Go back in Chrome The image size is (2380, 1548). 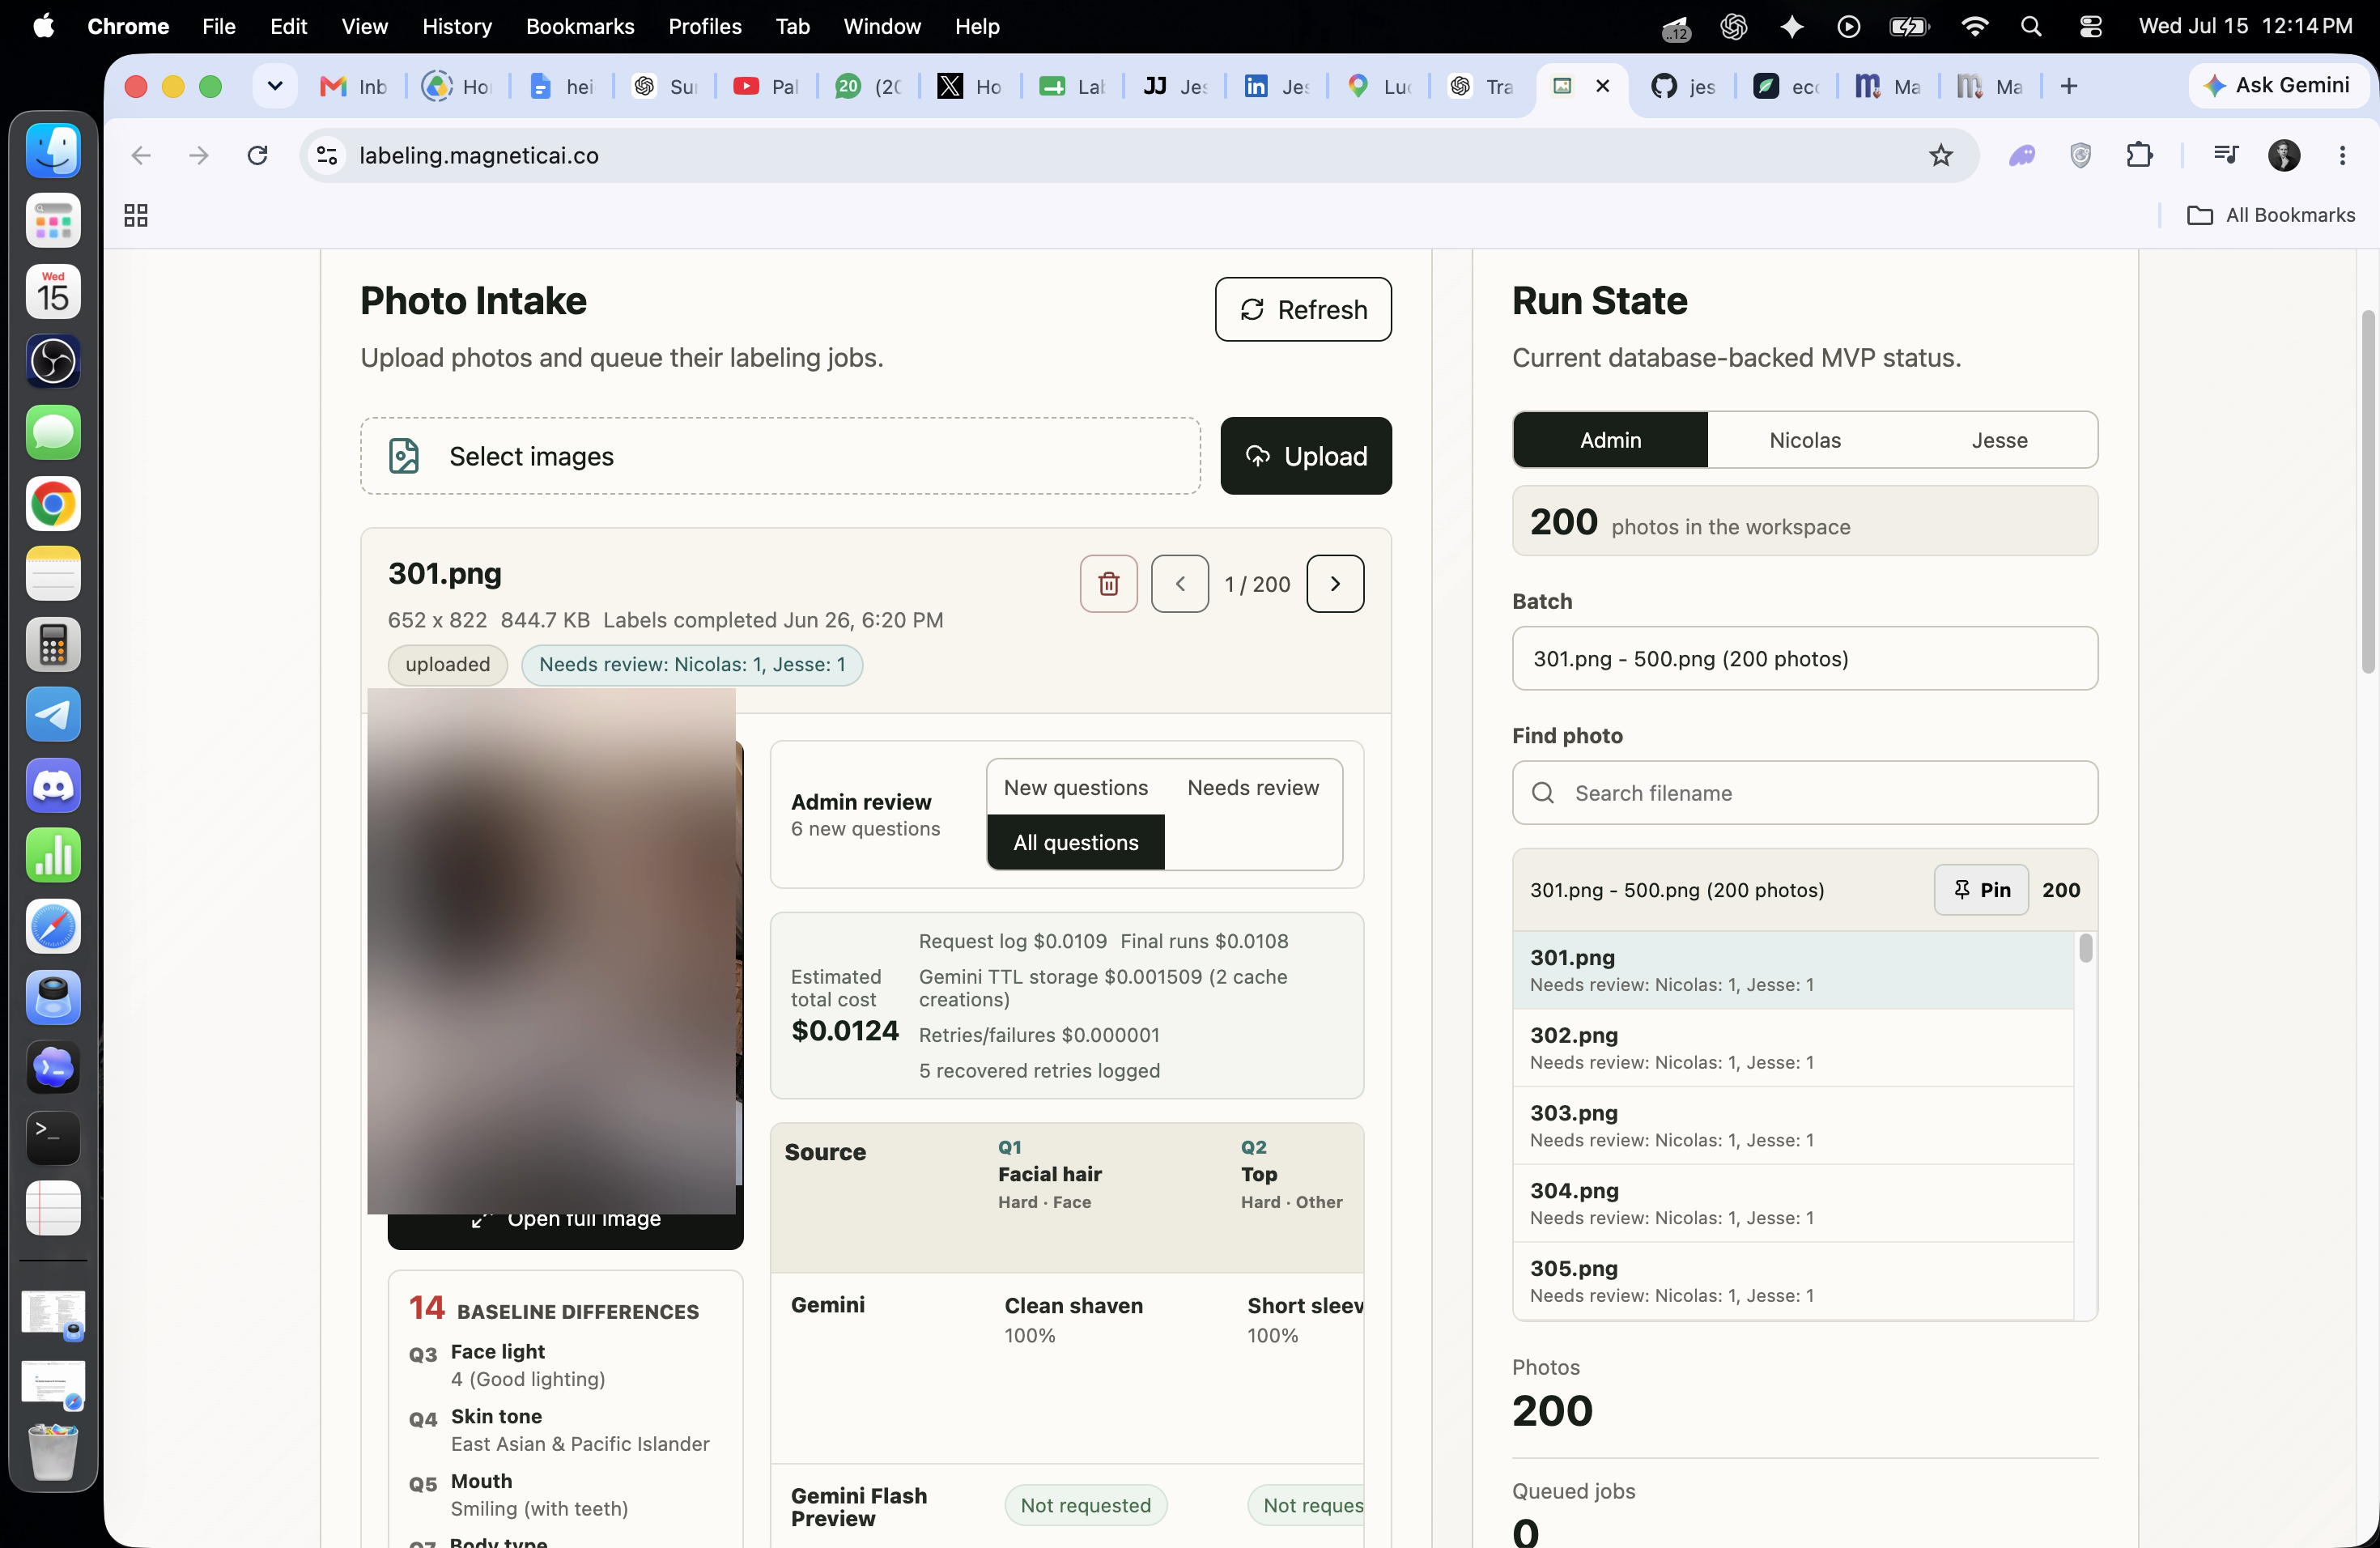(x=141, y=156)
